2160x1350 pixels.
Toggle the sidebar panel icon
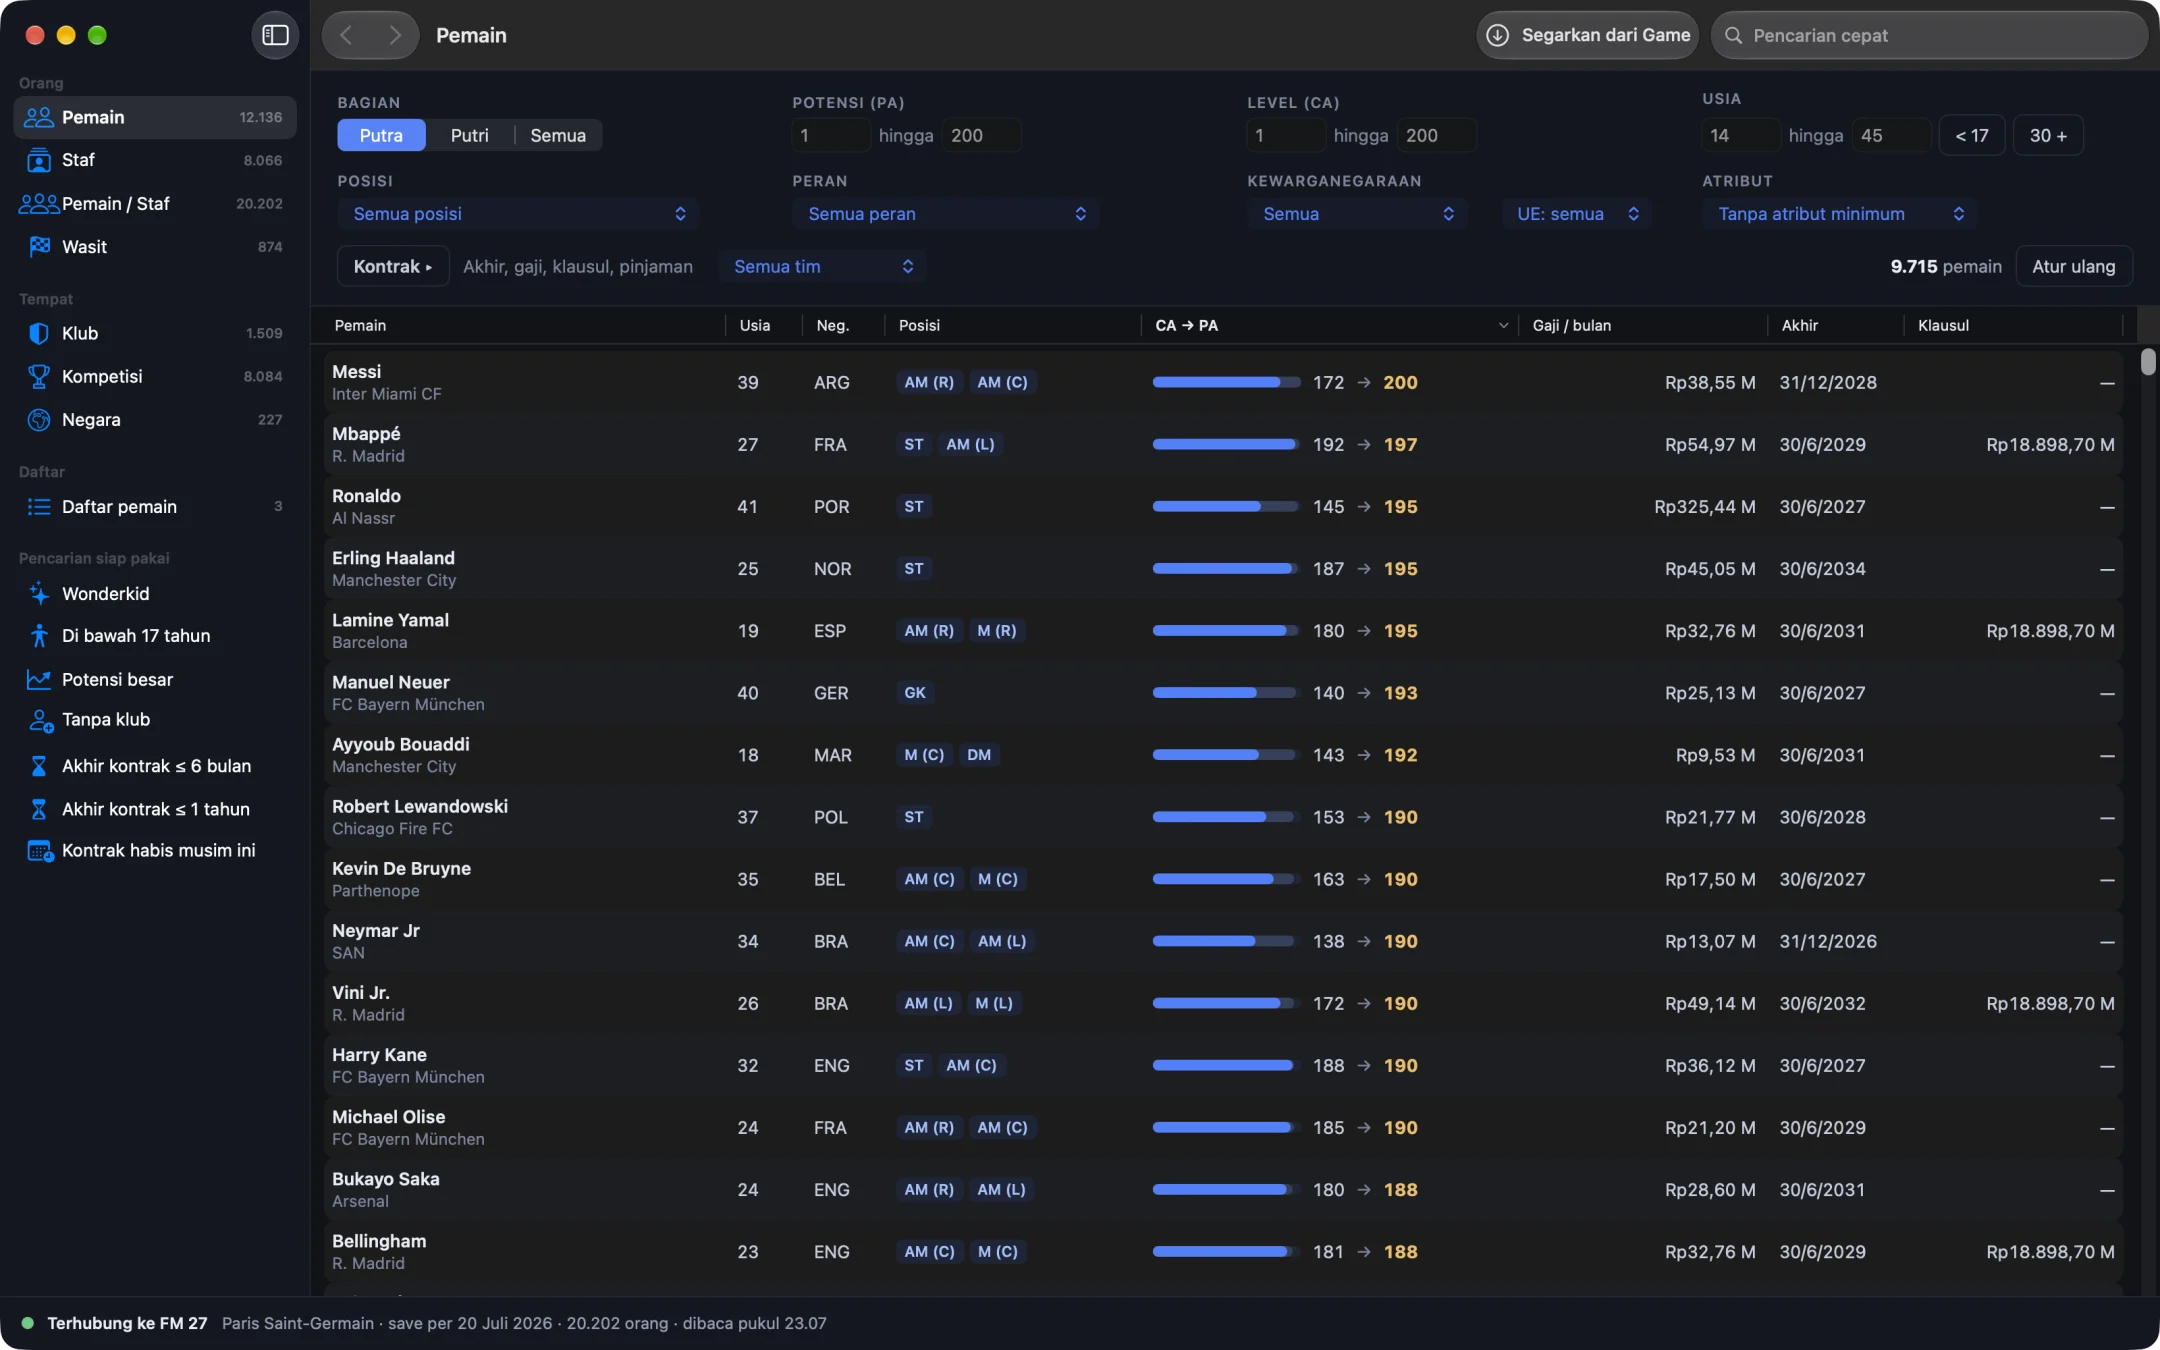point(275,35)
